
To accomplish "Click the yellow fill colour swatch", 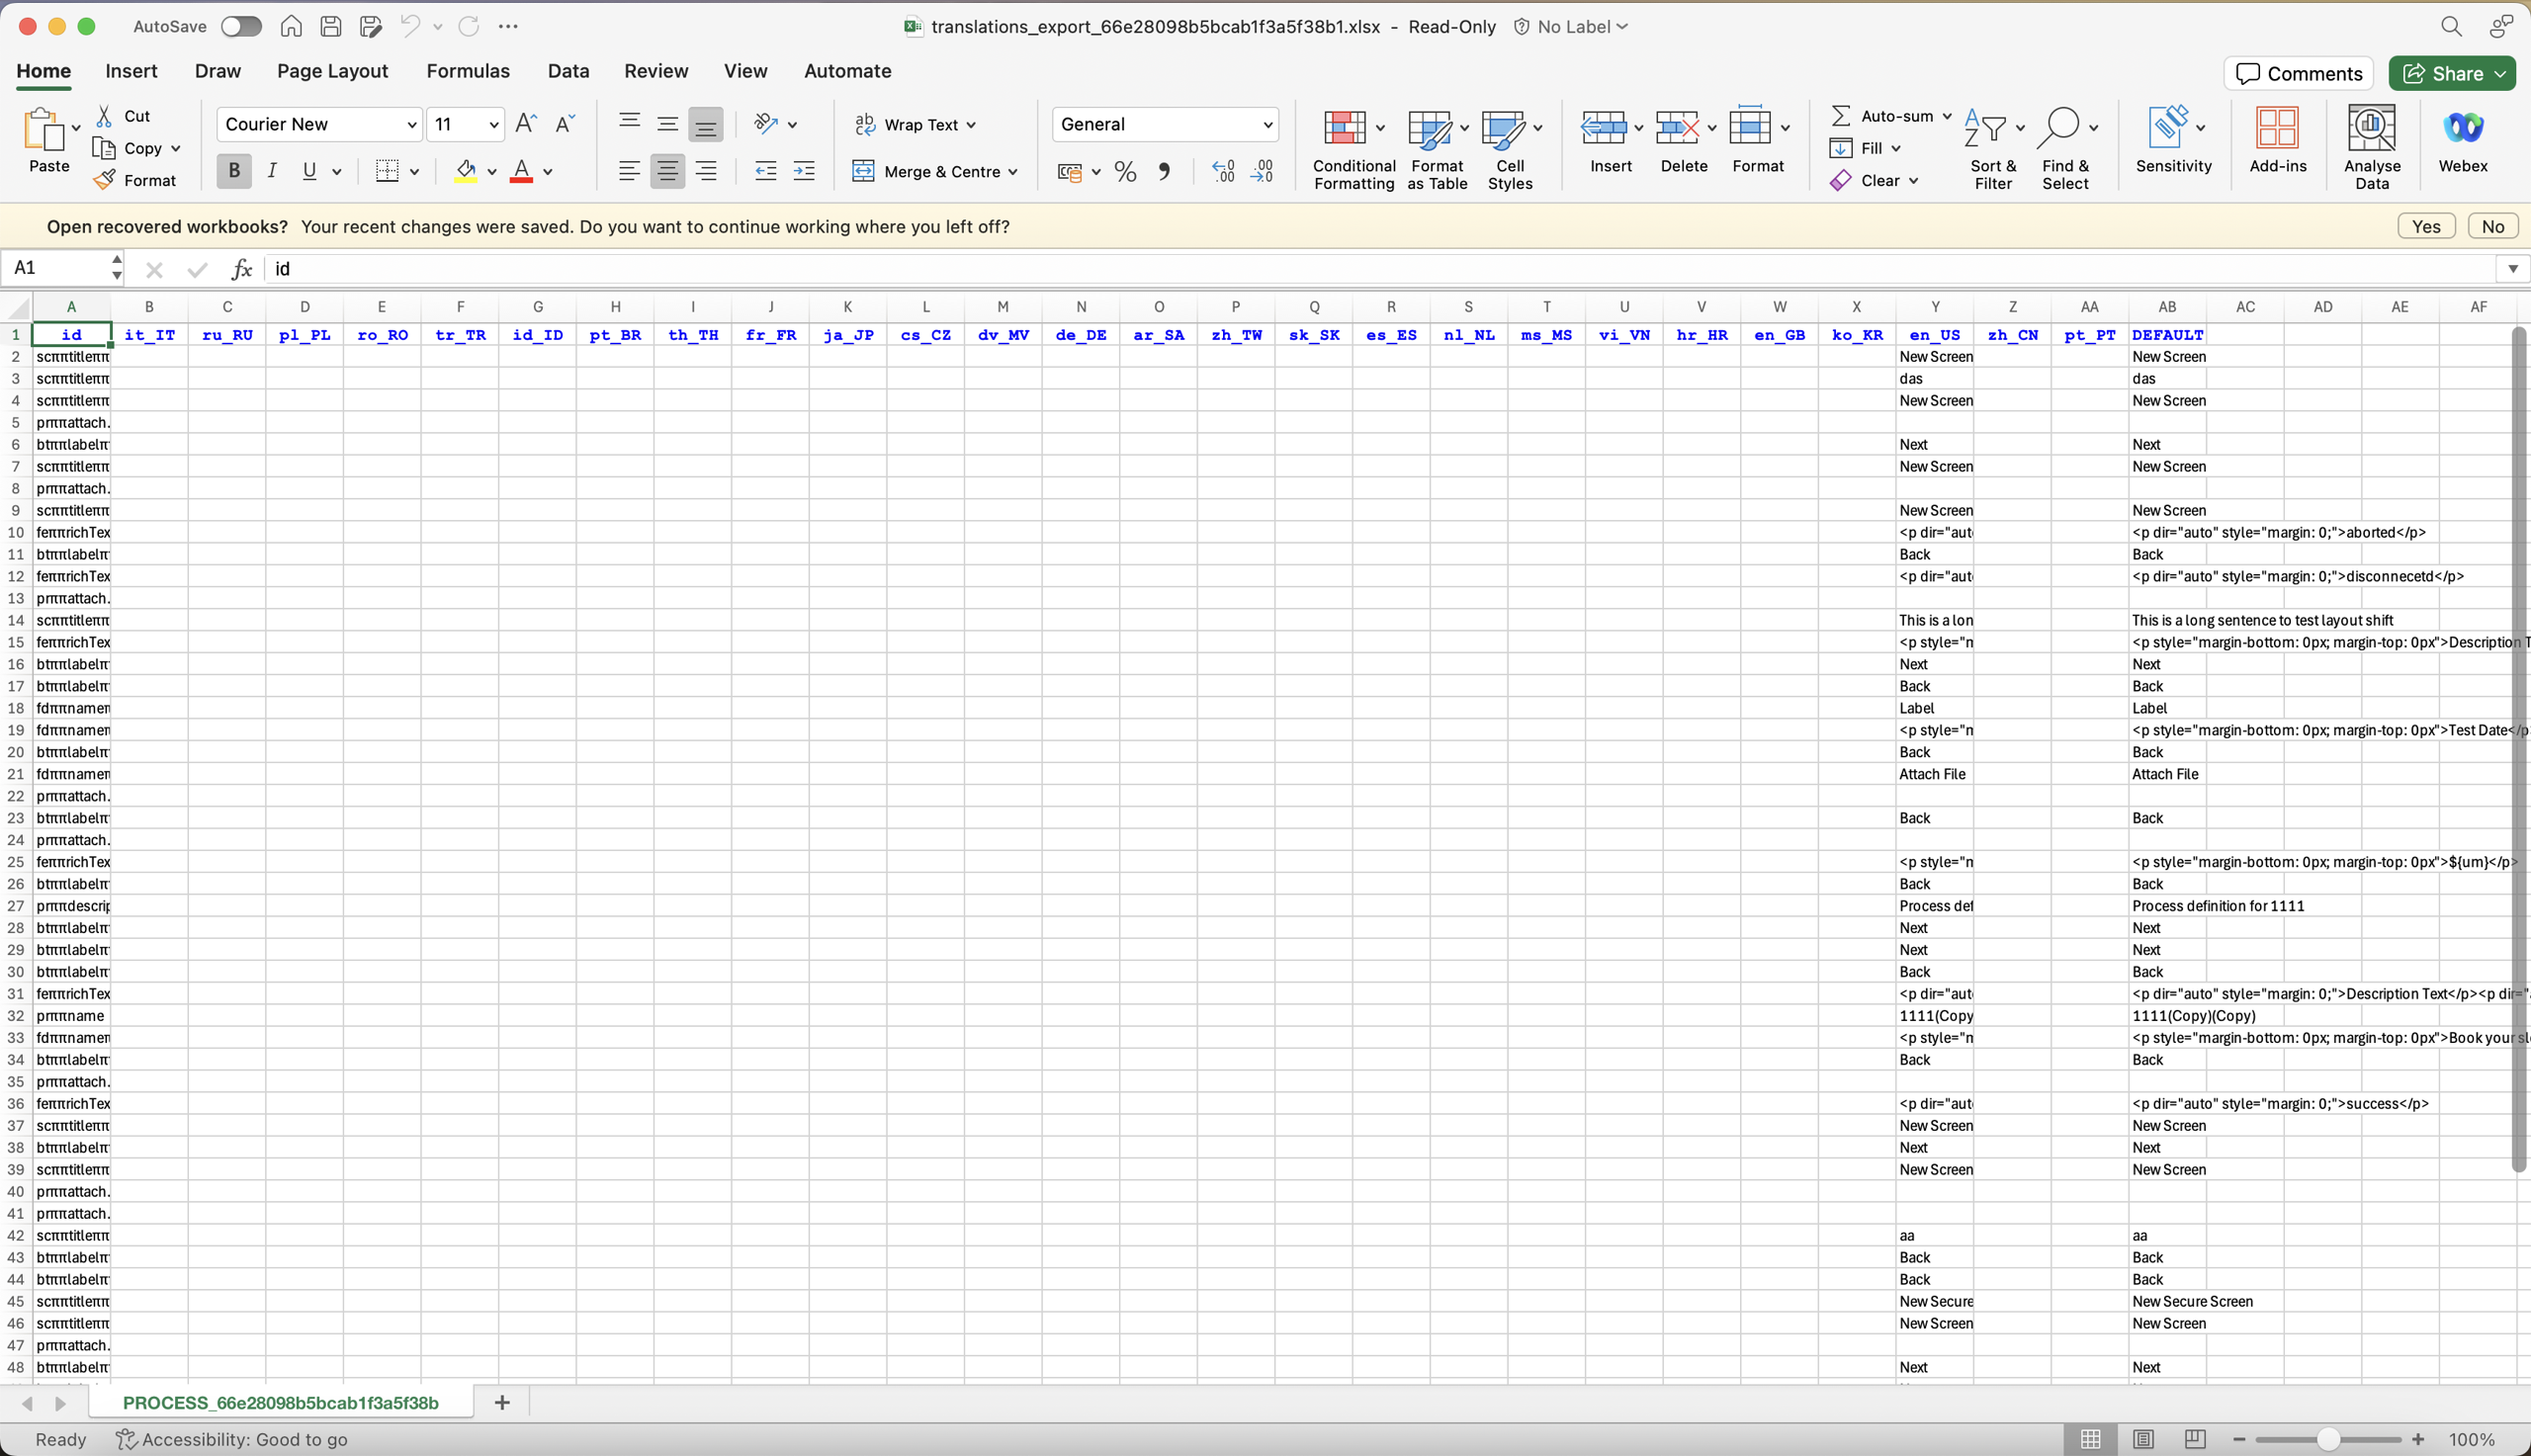I will click(466, 172).
